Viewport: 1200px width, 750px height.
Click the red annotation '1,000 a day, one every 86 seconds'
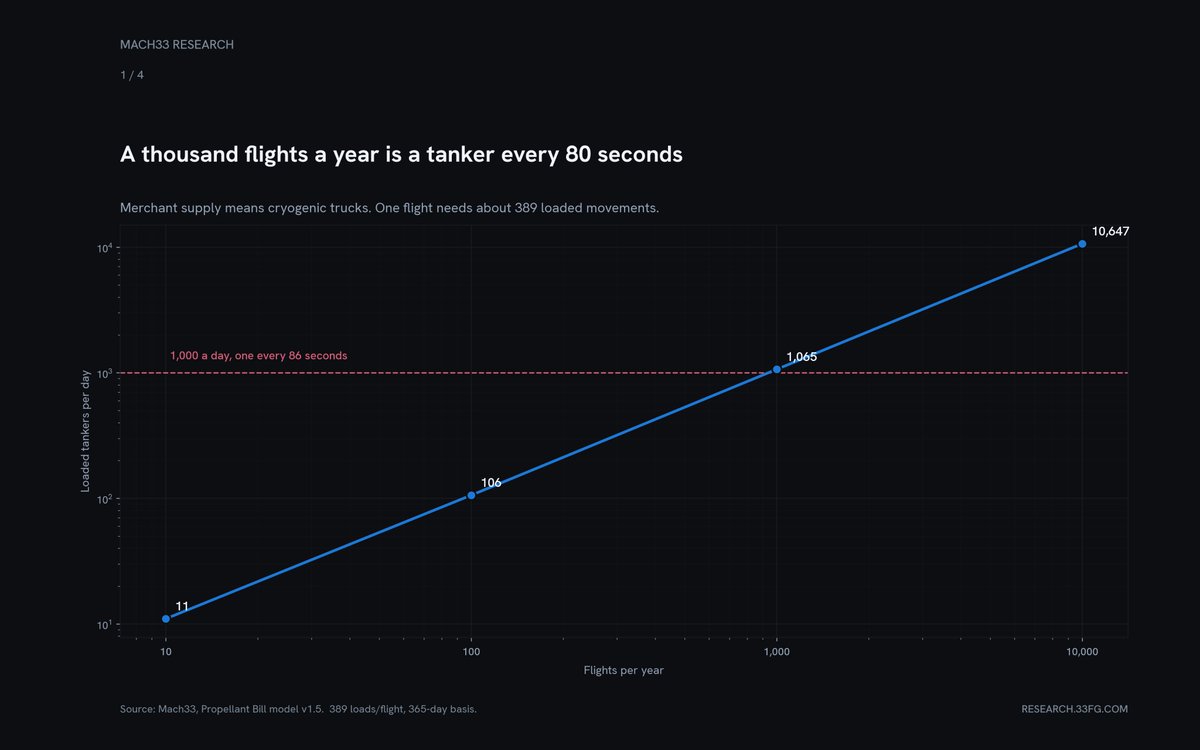click(259, 355)
